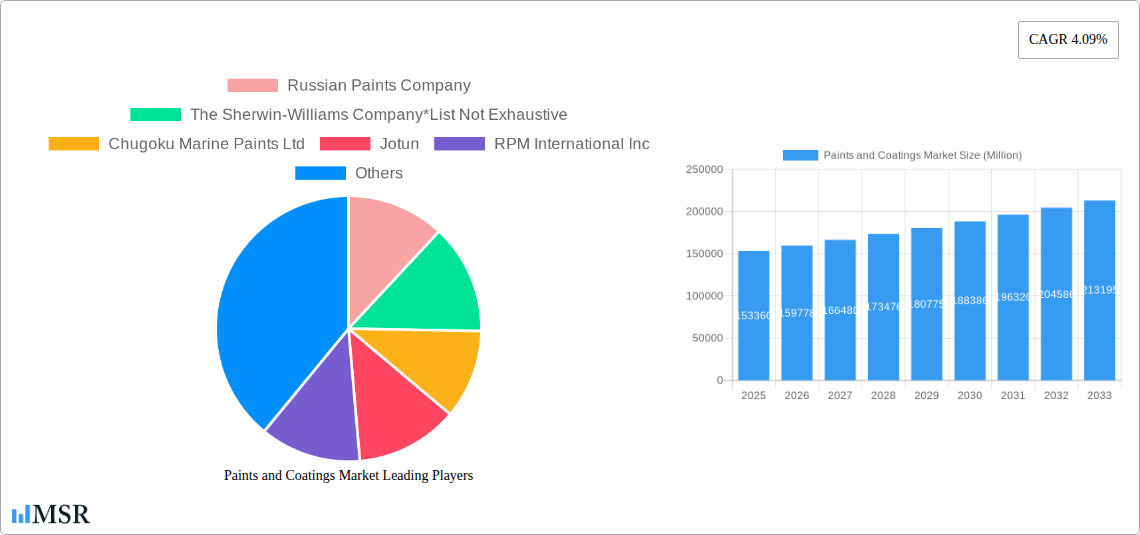Screen dimensions: 1140x535
Task: Click the 2032 bar valued 204586
Action: point(1056,294)
